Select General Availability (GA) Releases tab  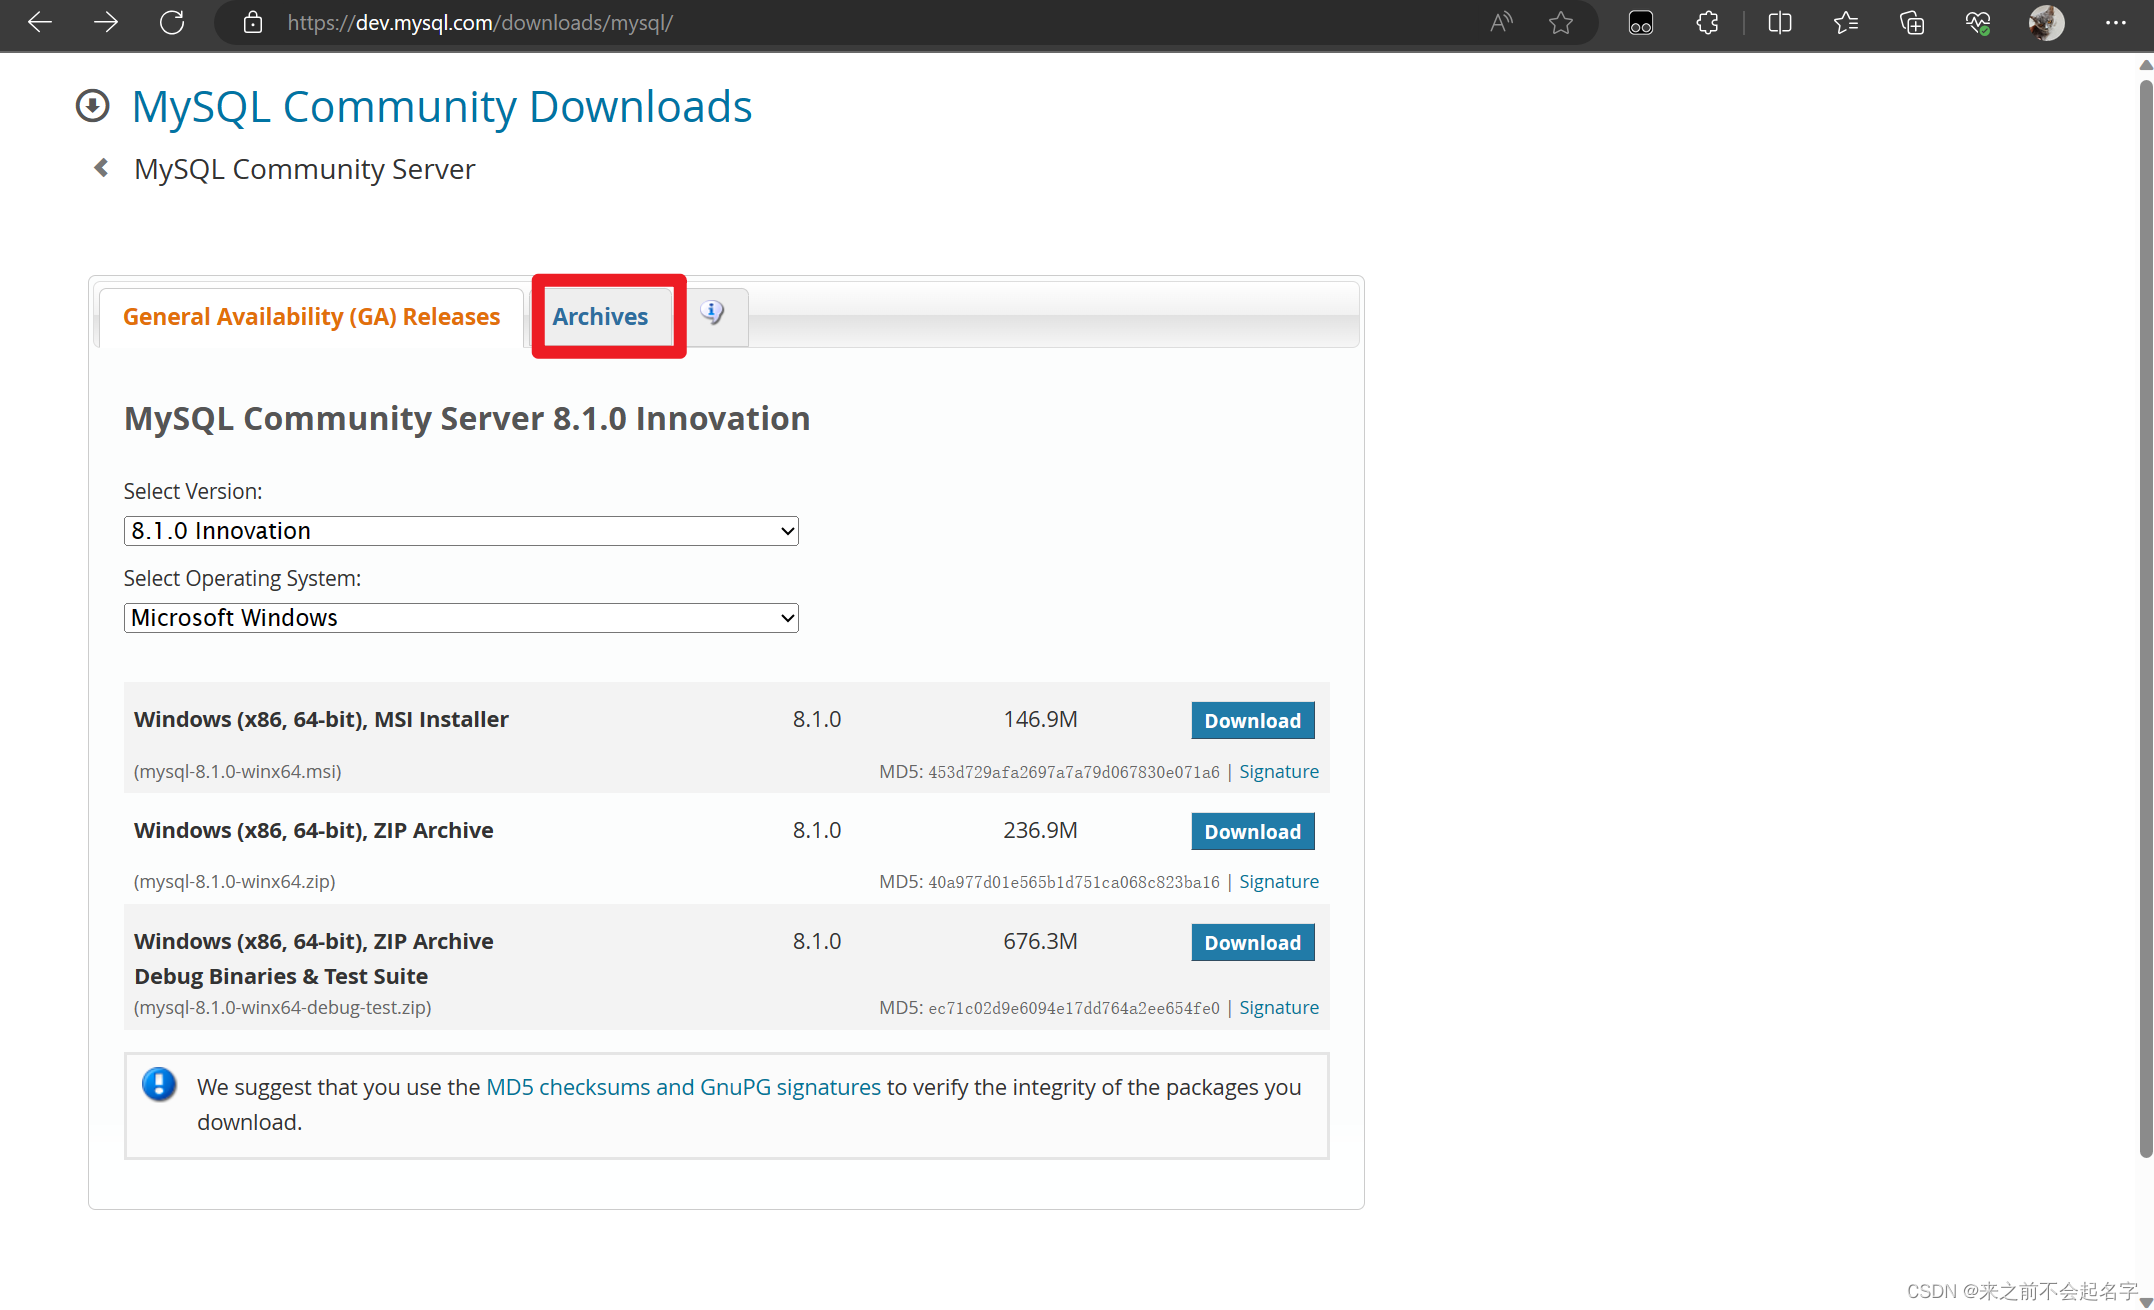point(311,317)
